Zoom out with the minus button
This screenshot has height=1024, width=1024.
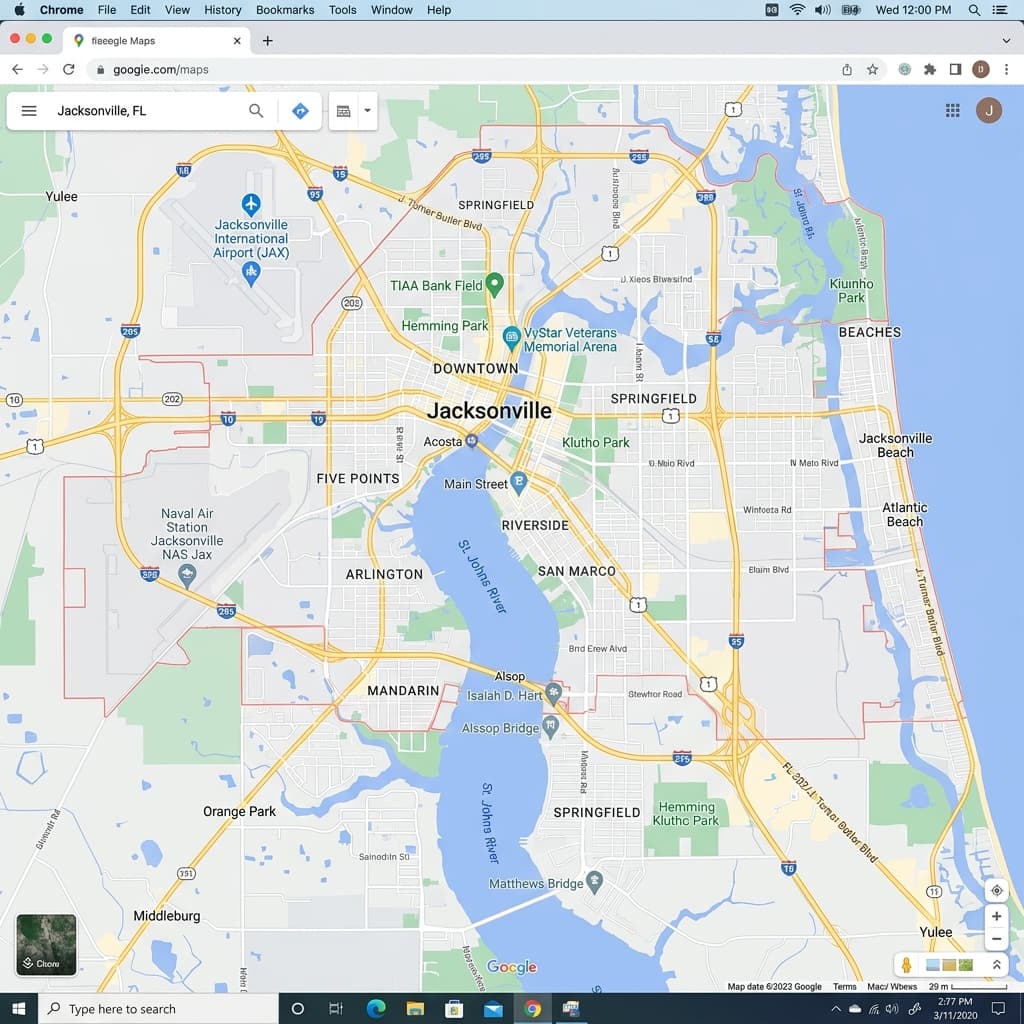997,939
